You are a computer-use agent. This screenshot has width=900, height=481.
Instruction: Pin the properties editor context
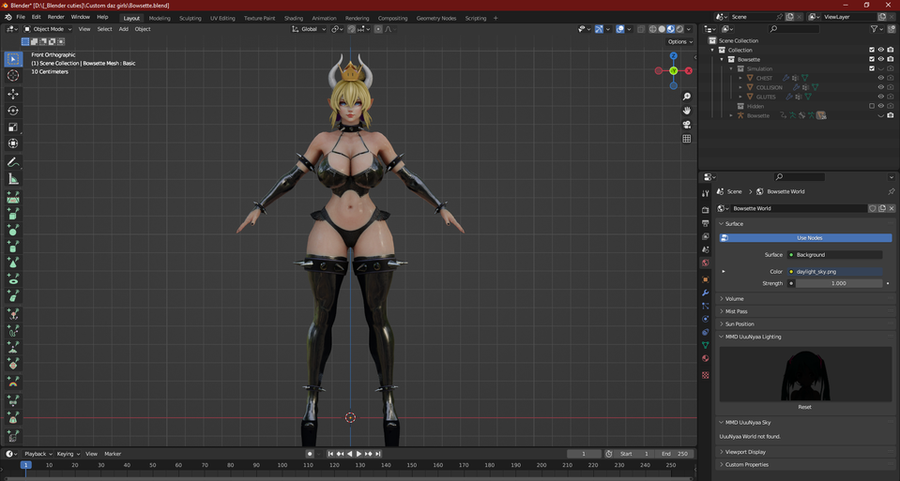click(x=891, y=192)
